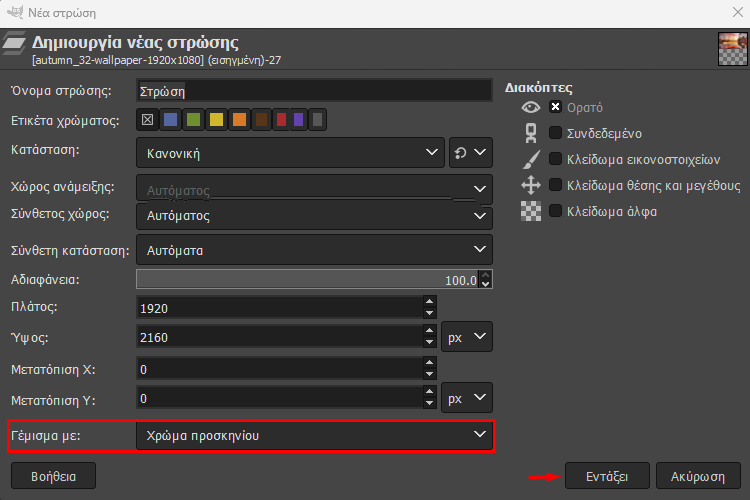Increase Πλάτος with the up arrow
The width and height of the screenshot is (750, 500).
[x=430, y=301]
